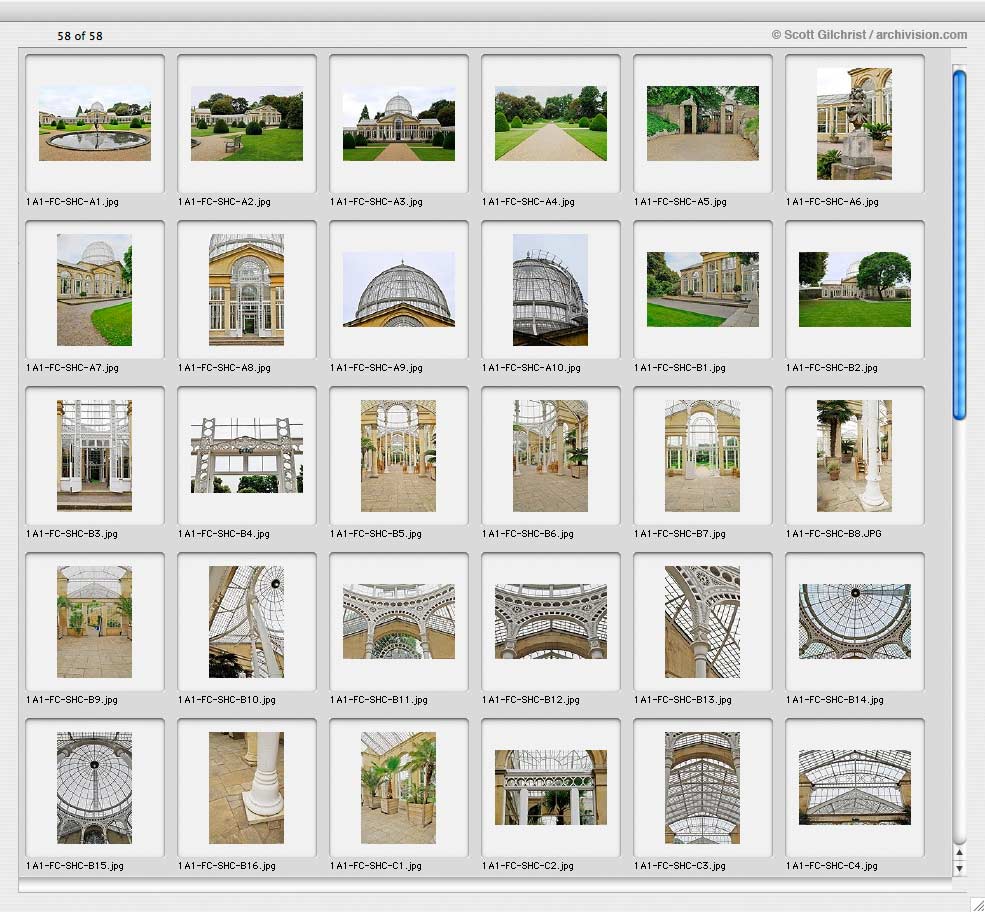Click filename label 1A1-FC-SHC-B11.jpg

click(379, 699)
